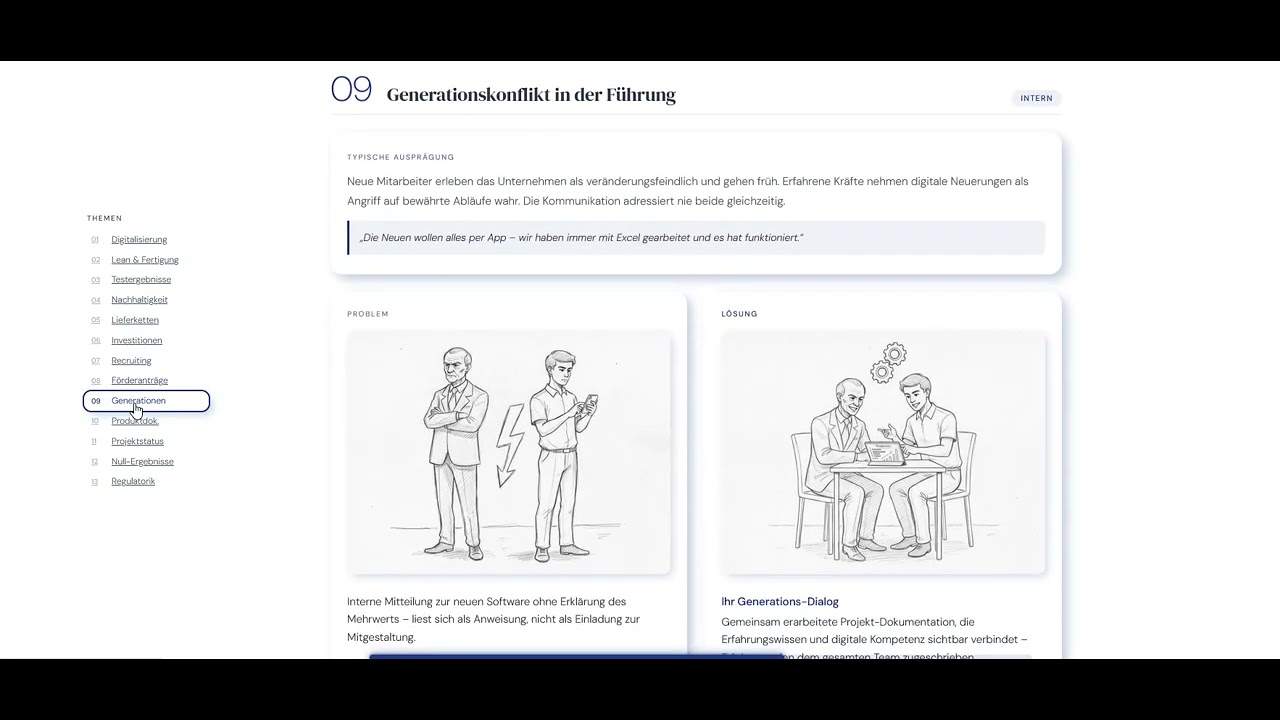Image resolution: width=1280 pixels, height=720 pixels.
Task: Open the Lösung sketch of men at table
Action: pos(883,452)
